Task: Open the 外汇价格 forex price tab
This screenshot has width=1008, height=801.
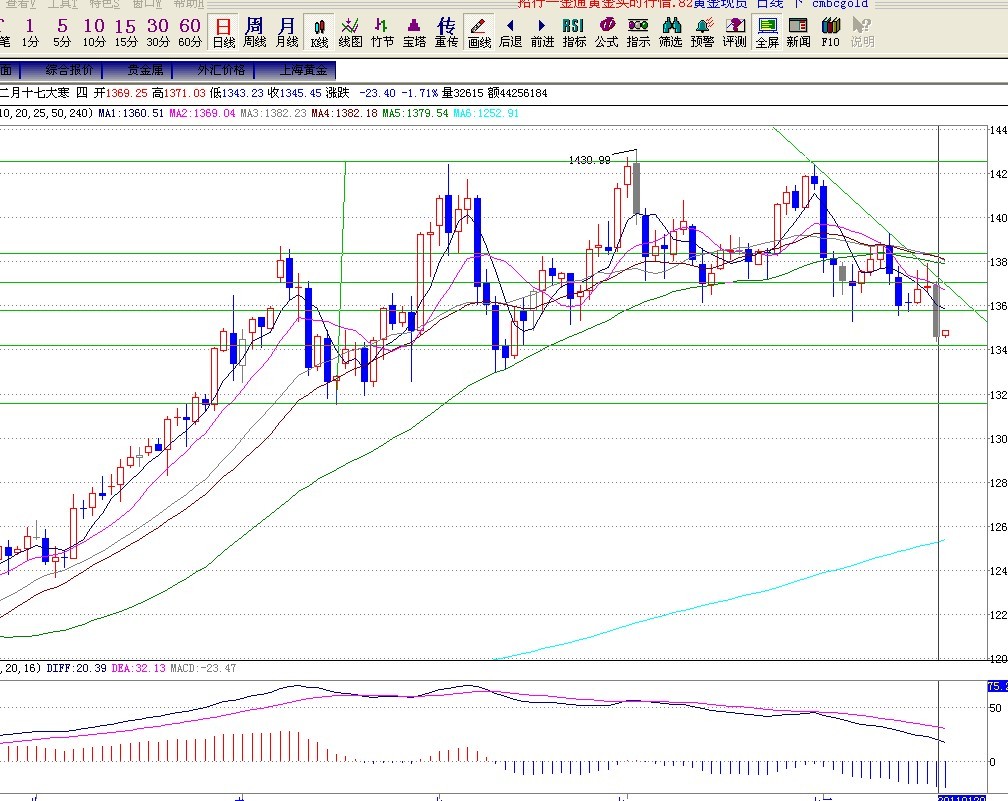Action: tap(217, 70)
